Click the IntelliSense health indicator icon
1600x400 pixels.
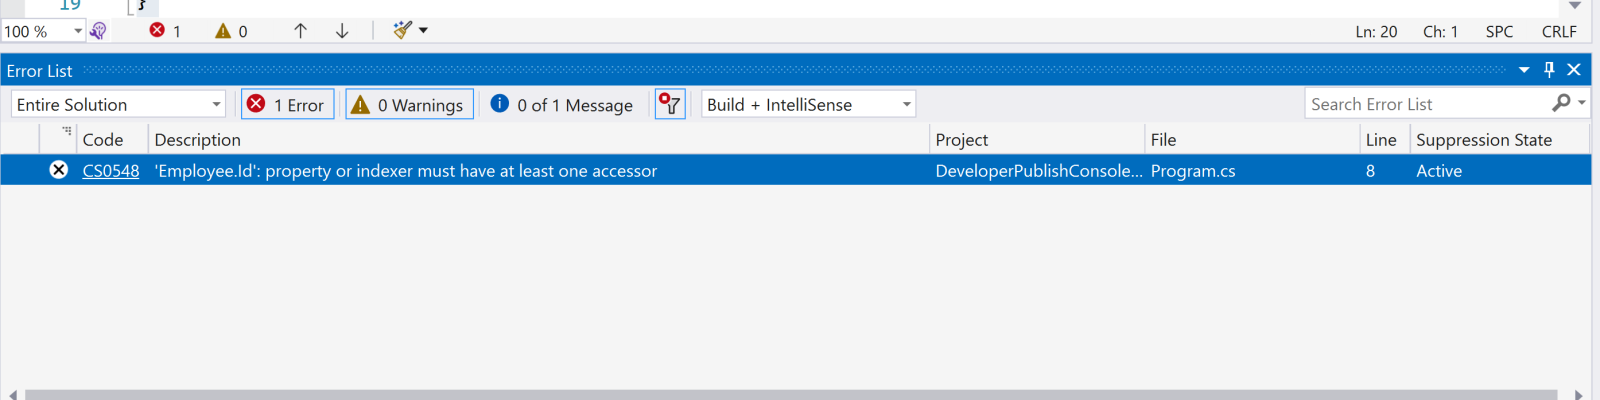click(x=98, y=31)
